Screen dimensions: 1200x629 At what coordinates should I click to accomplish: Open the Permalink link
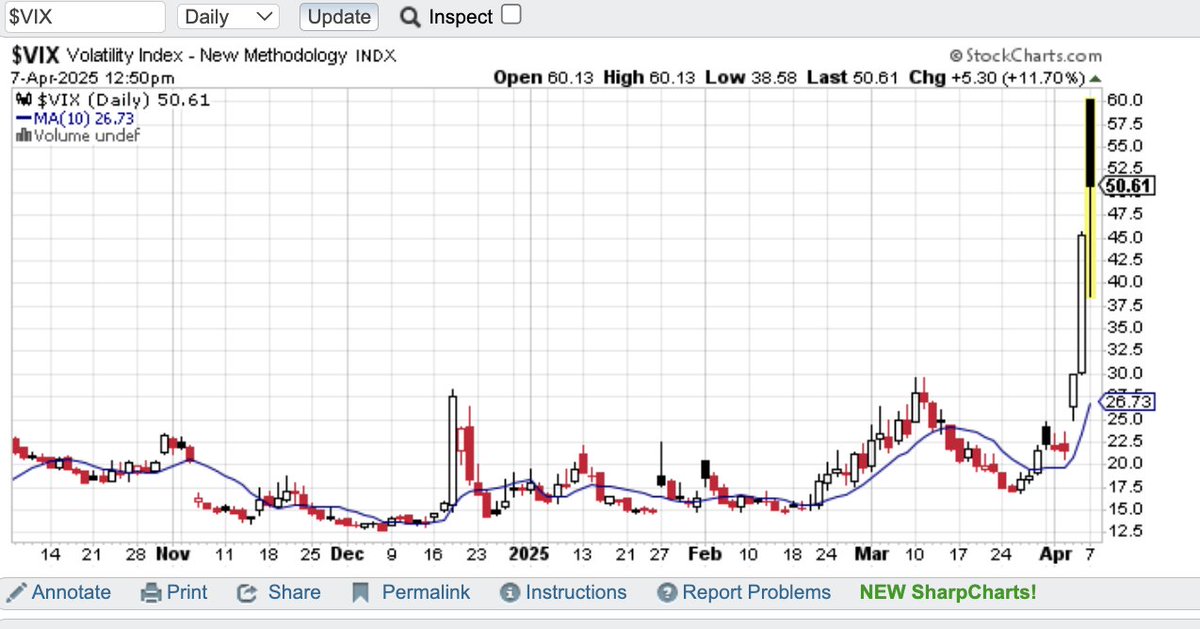point(426,592)
